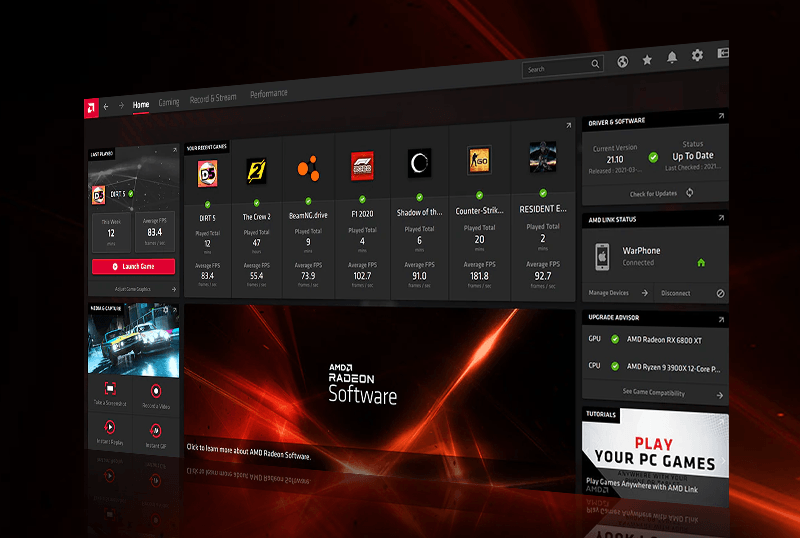The width and height of the screenshot is (800, 538).
Task: Click the search magnifier icon
Action: coord(595,64)
